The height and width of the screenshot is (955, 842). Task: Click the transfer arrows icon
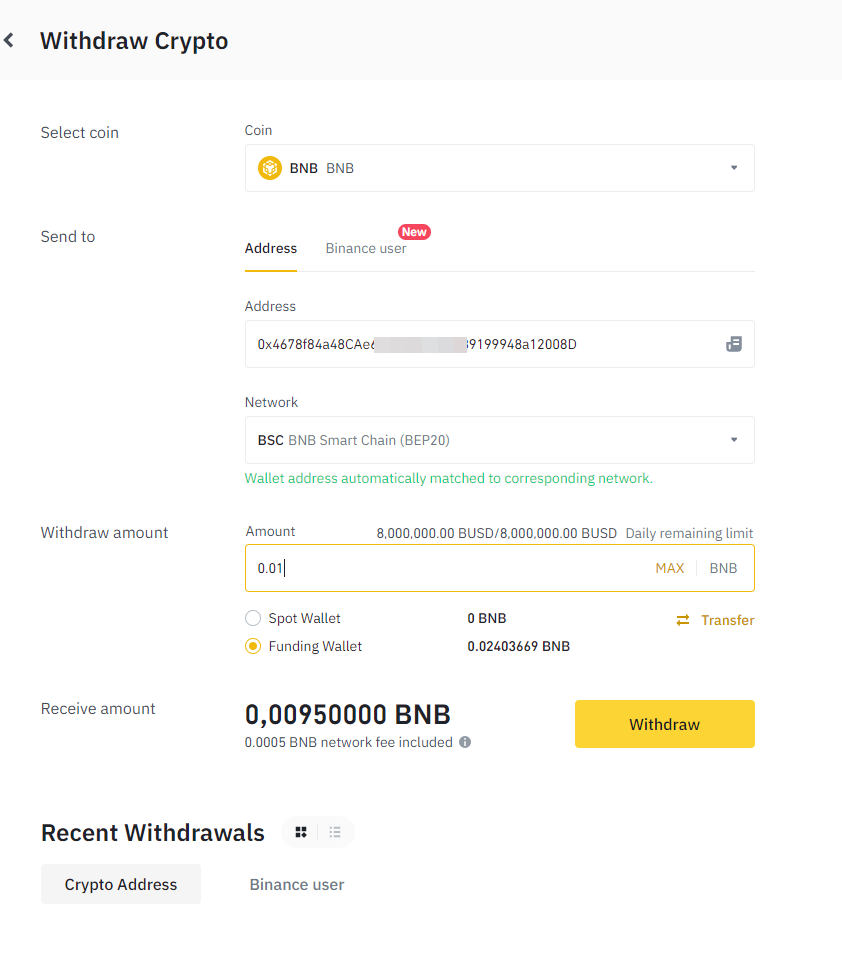[683, 620]
